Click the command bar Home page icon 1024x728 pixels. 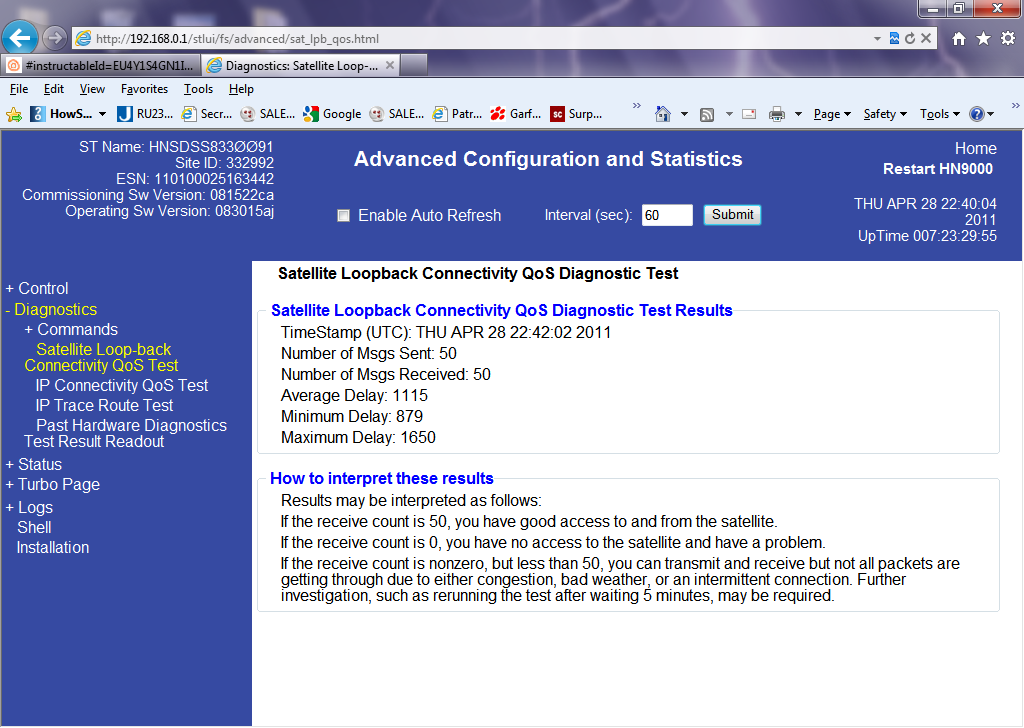(663, 114)
